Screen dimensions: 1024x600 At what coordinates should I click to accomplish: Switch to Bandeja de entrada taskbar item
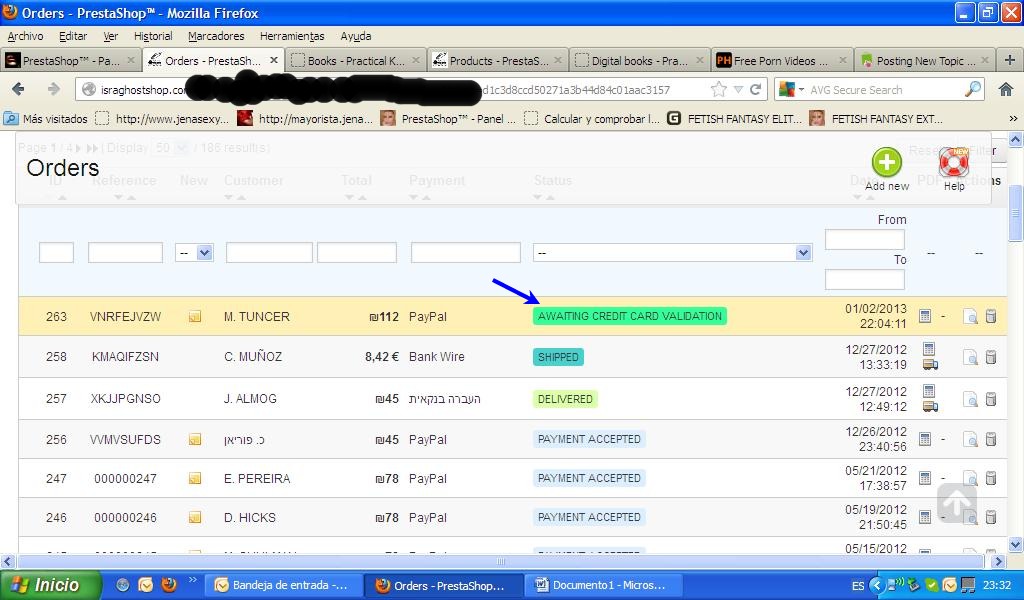point(283,585)
